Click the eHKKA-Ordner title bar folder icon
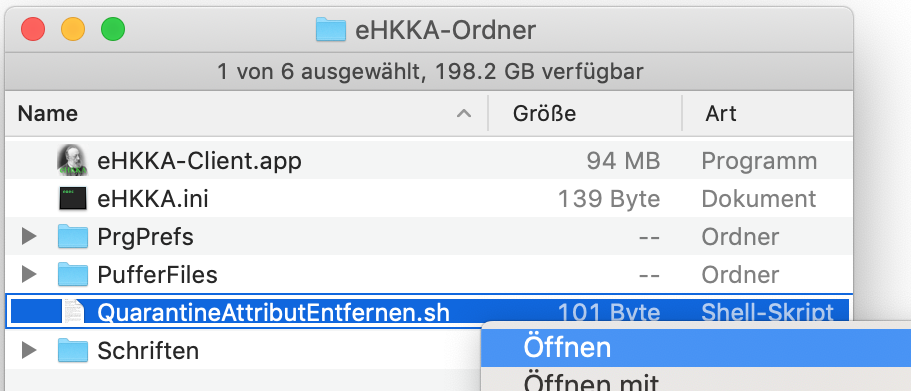 coord(331,30)
